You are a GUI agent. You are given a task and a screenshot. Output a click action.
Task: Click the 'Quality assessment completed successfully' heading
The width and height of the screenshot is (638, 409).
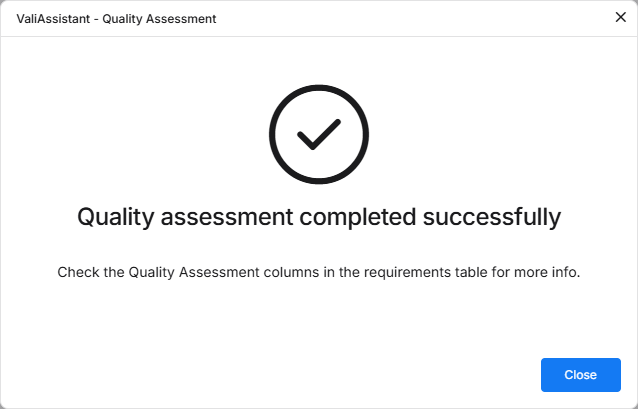(x=319, y=217)
